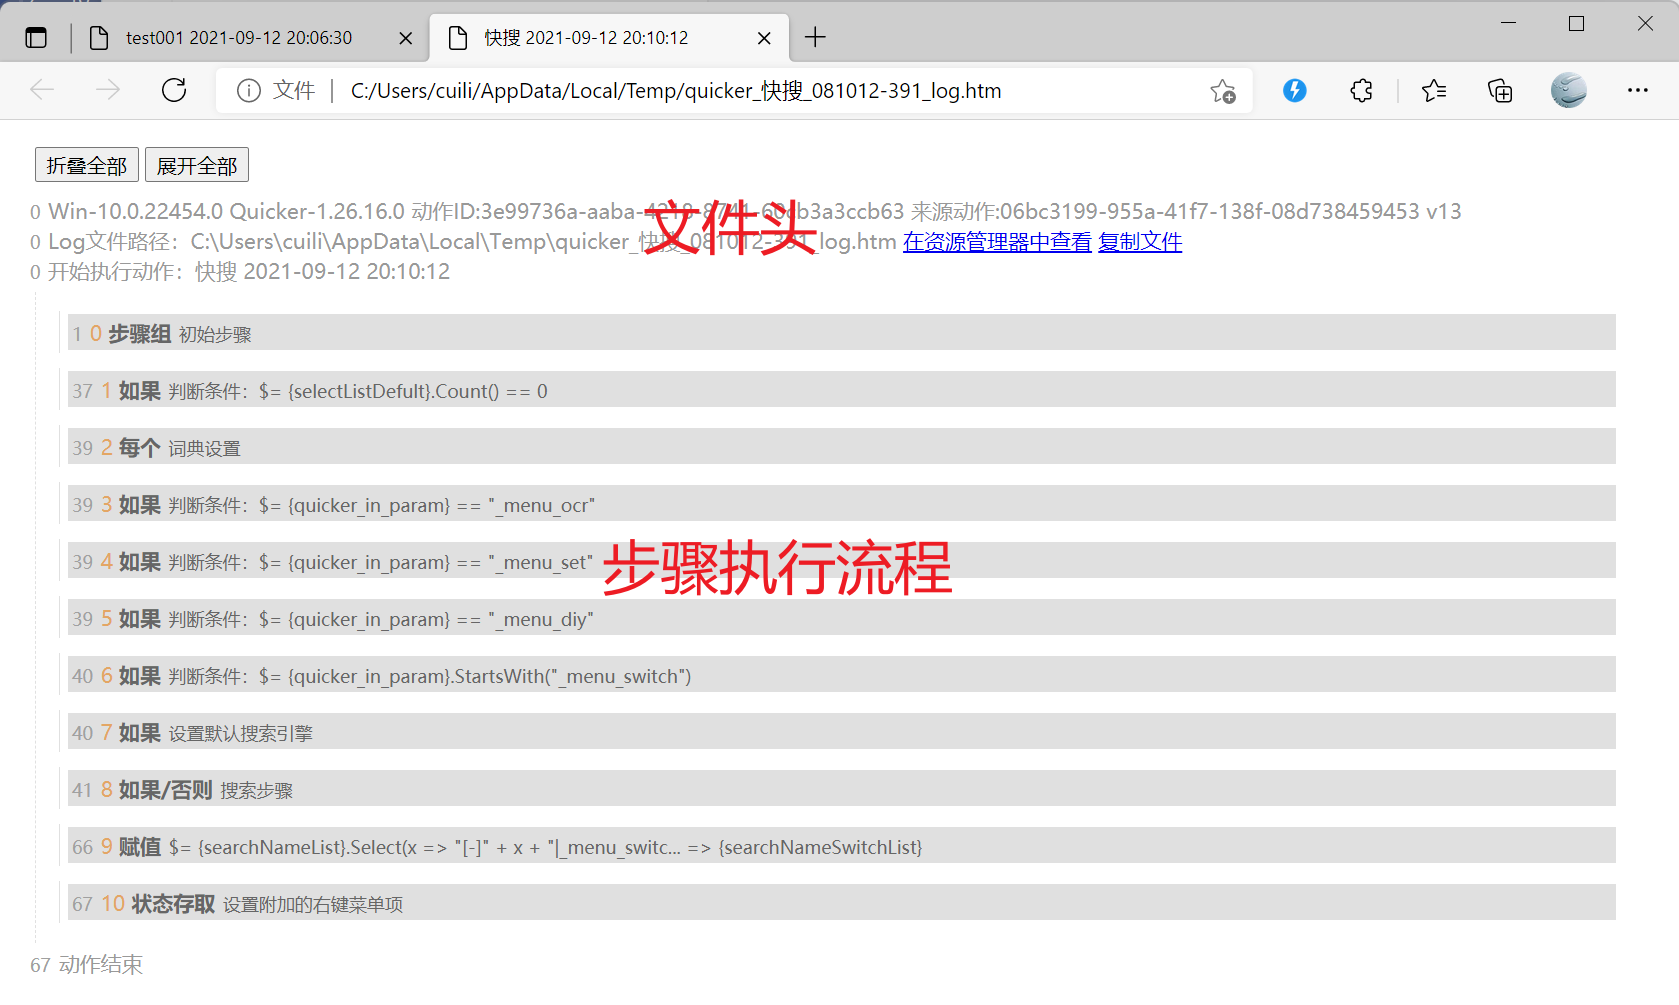Expand the 步骤组 初始步骤 row
The height and width of the screenshot is (1005, 1679).
(x=842, y=333)
